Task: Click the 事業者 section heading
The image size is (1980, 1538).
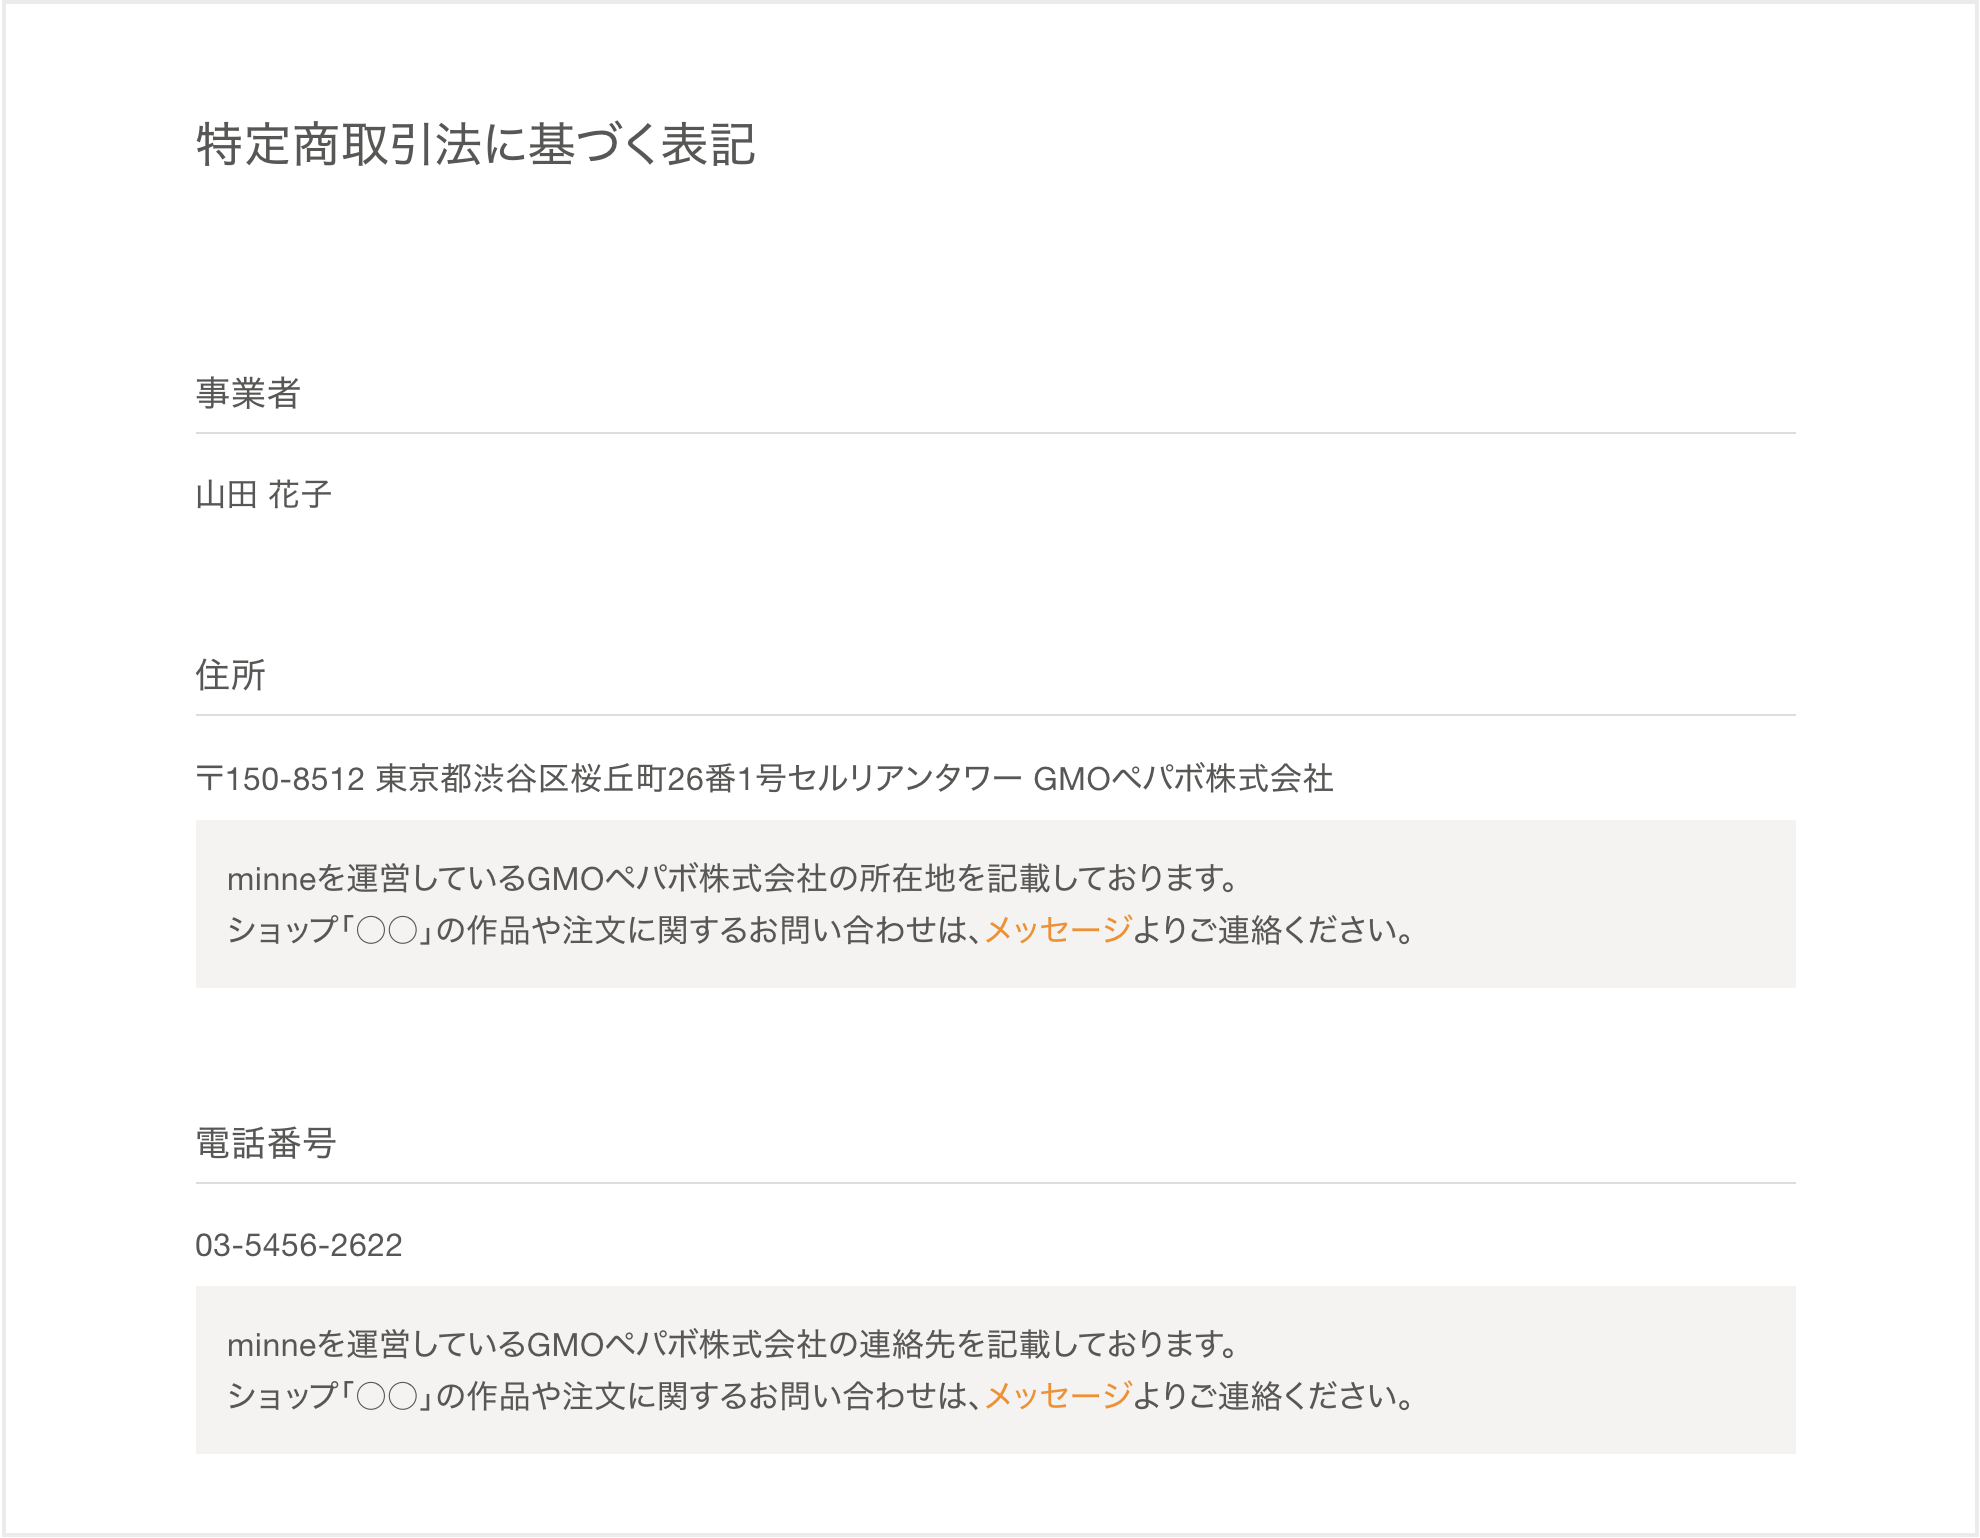Action: [248, 394]
